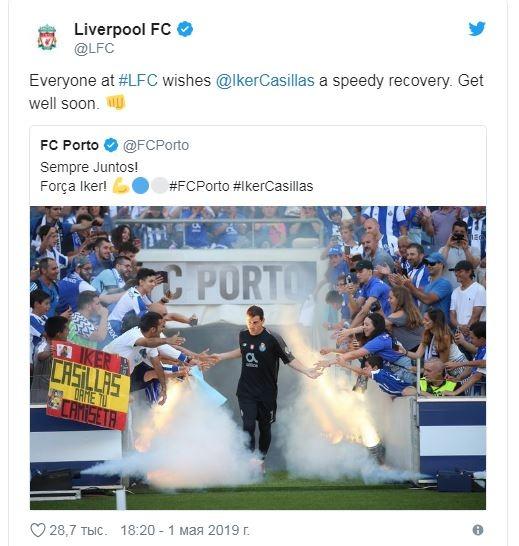Open the tweet timestamp 18:20
Image resolution: width=519 pixels, height=546 pixels.
[x=137, y=530]
